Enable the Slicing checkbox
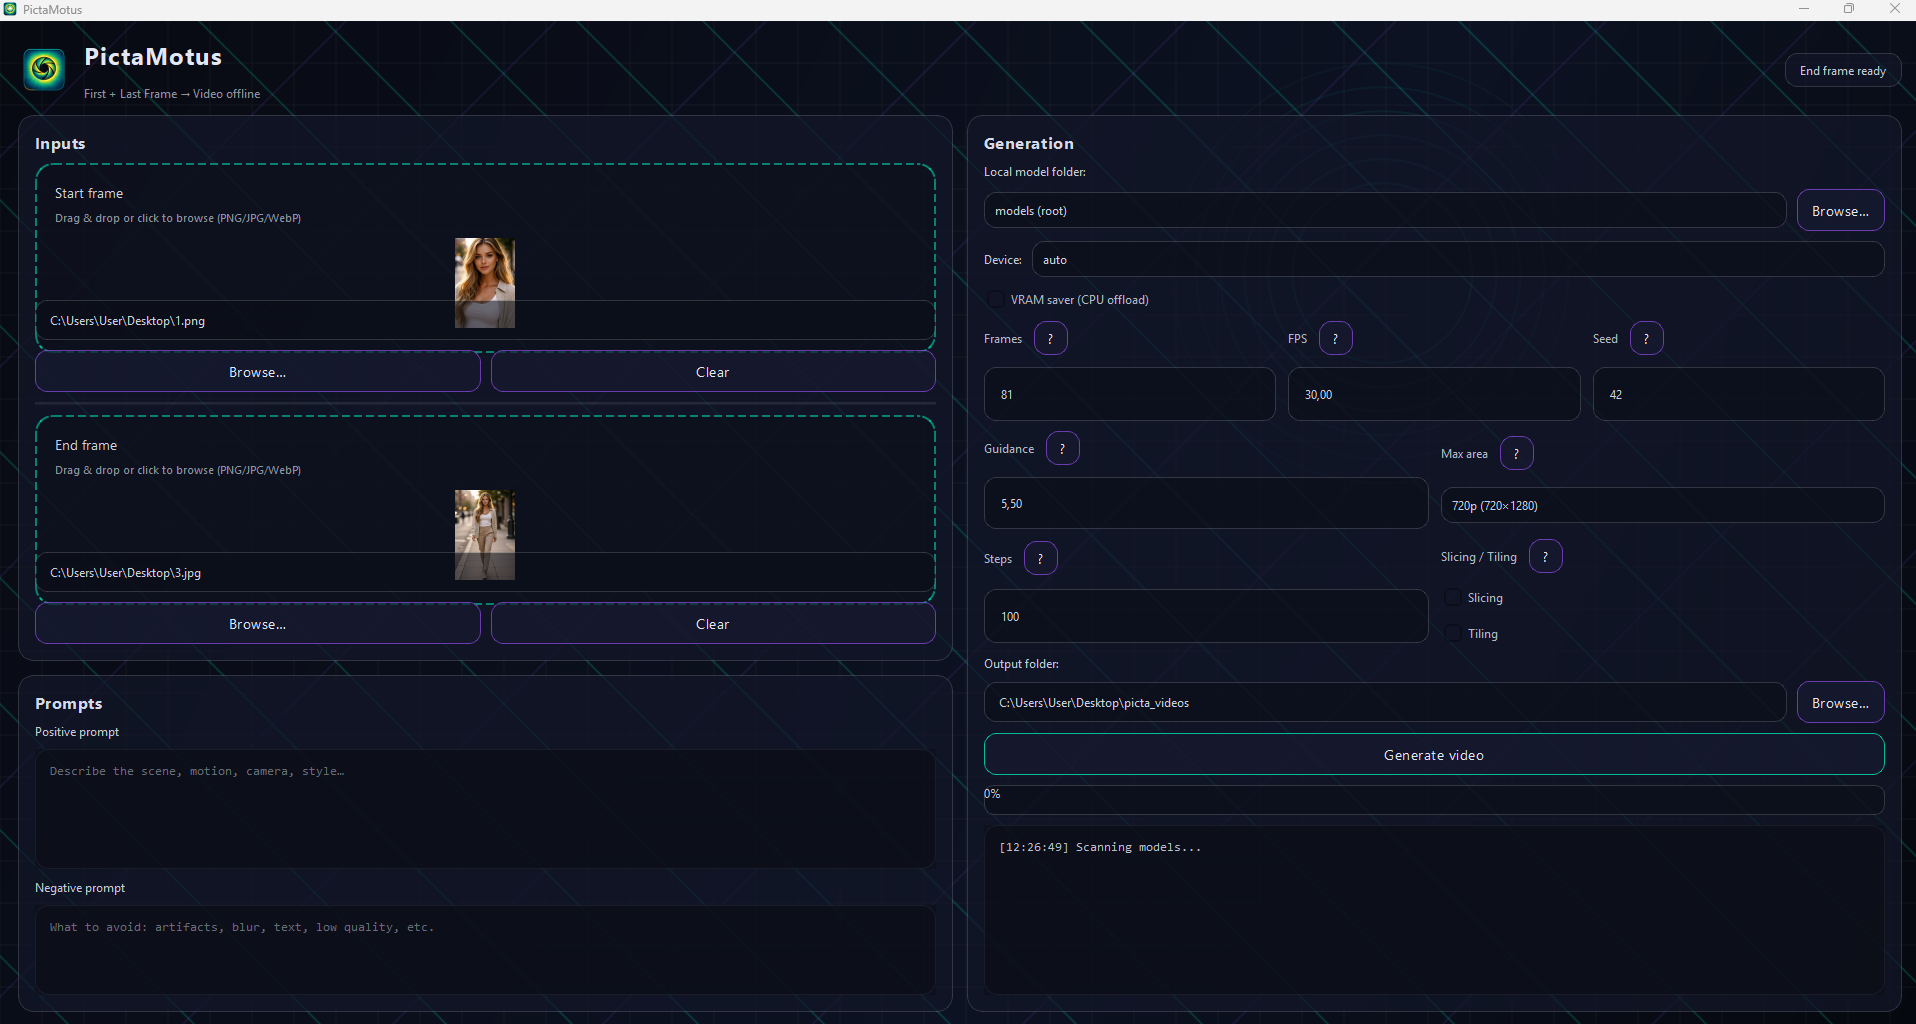 (1452, 597)
